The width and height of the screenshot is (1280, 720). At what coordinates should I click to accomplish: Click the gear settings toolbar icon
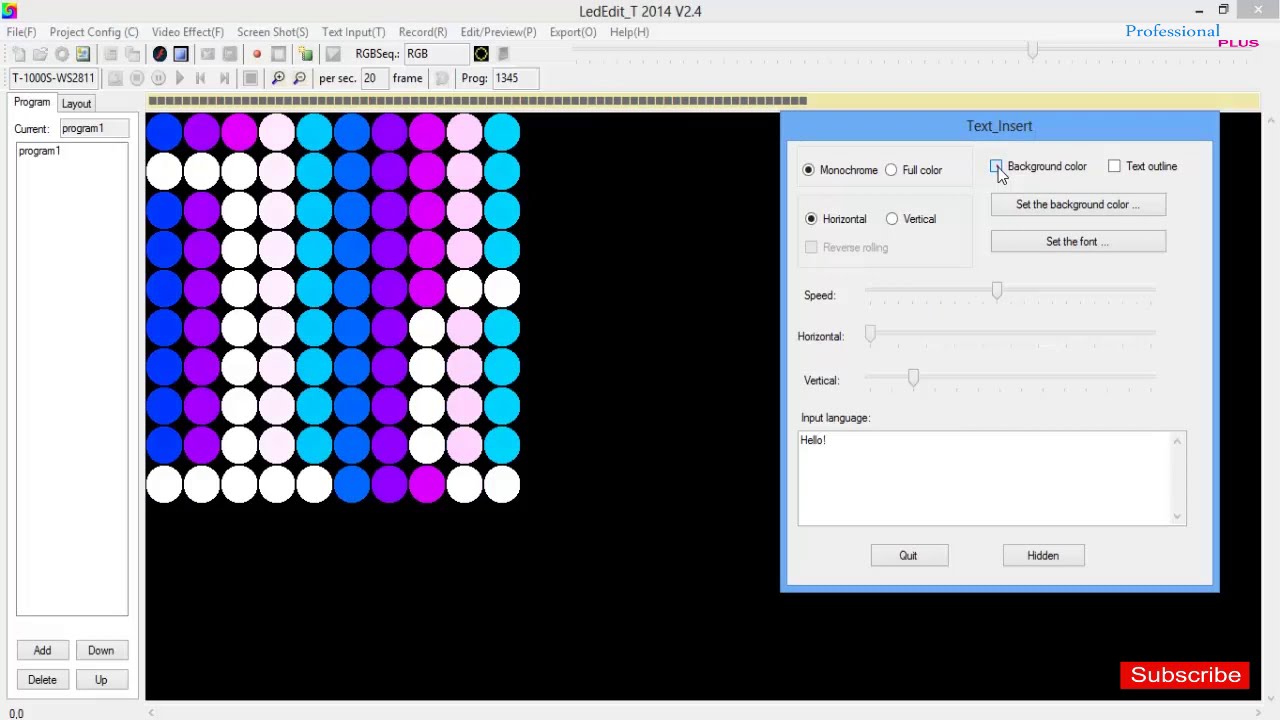(x=62, y=54)
